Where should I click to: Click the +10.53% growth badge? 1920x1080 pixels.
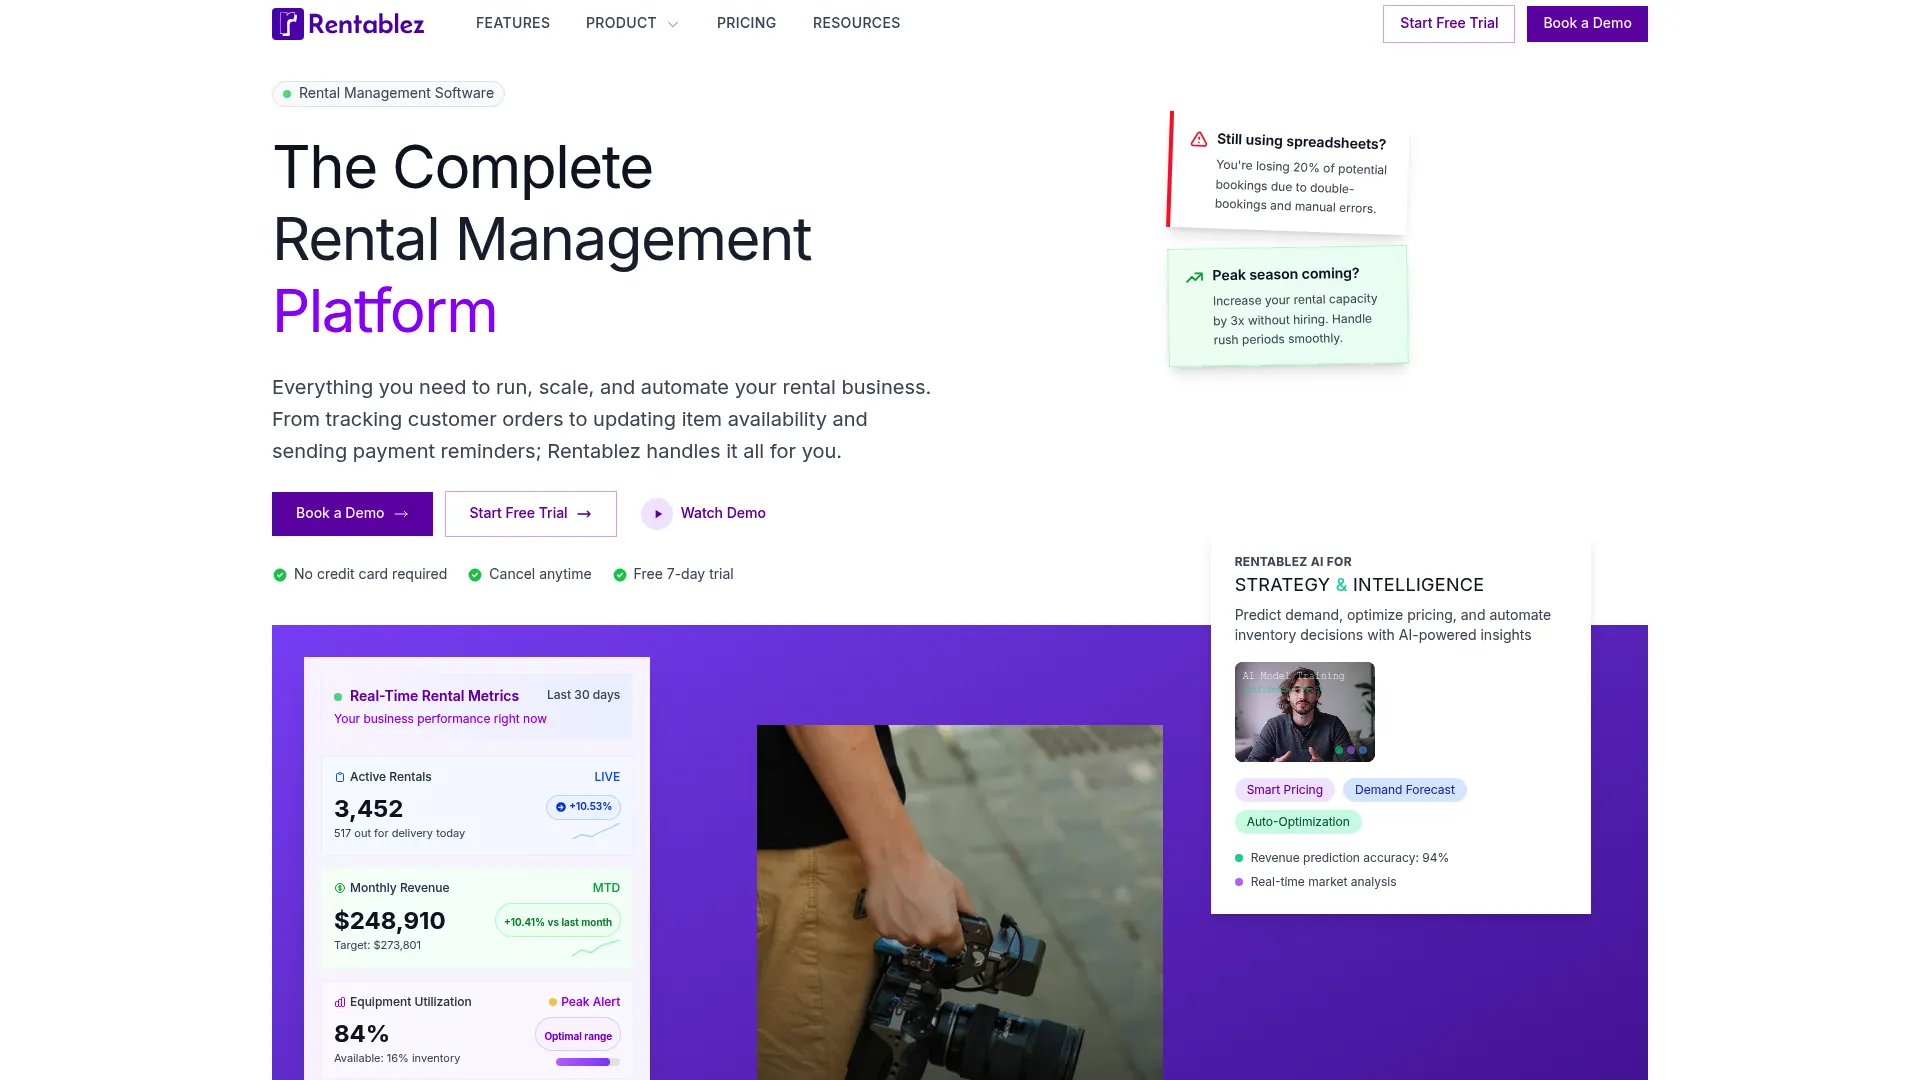pyautogui.click(x=583, y=807)
